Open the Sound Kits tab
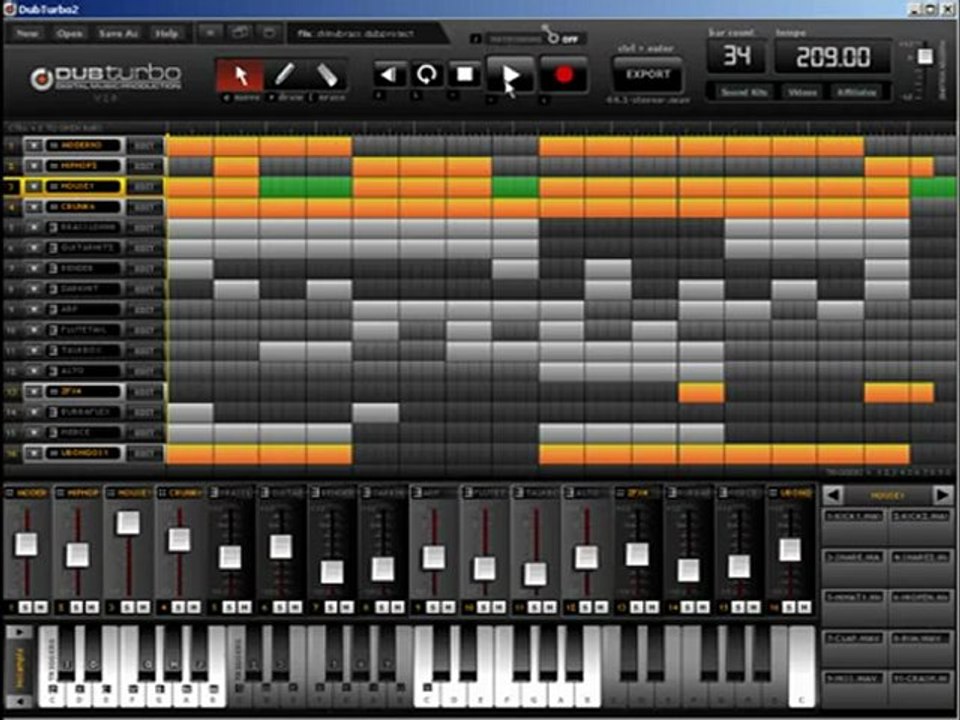960x720 pixels. [743, 92]
